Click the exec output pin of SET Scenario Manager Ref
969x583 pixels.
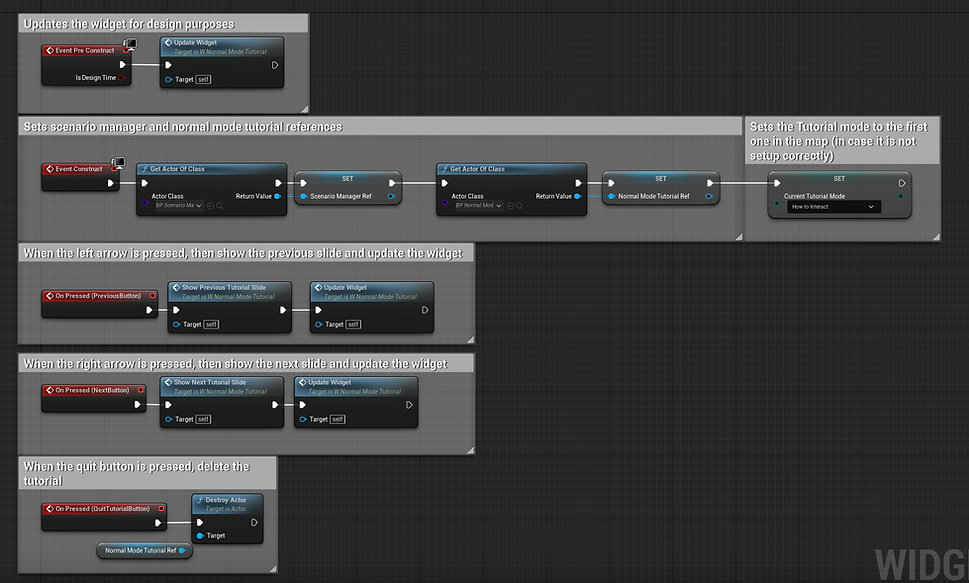coord(392,183)
